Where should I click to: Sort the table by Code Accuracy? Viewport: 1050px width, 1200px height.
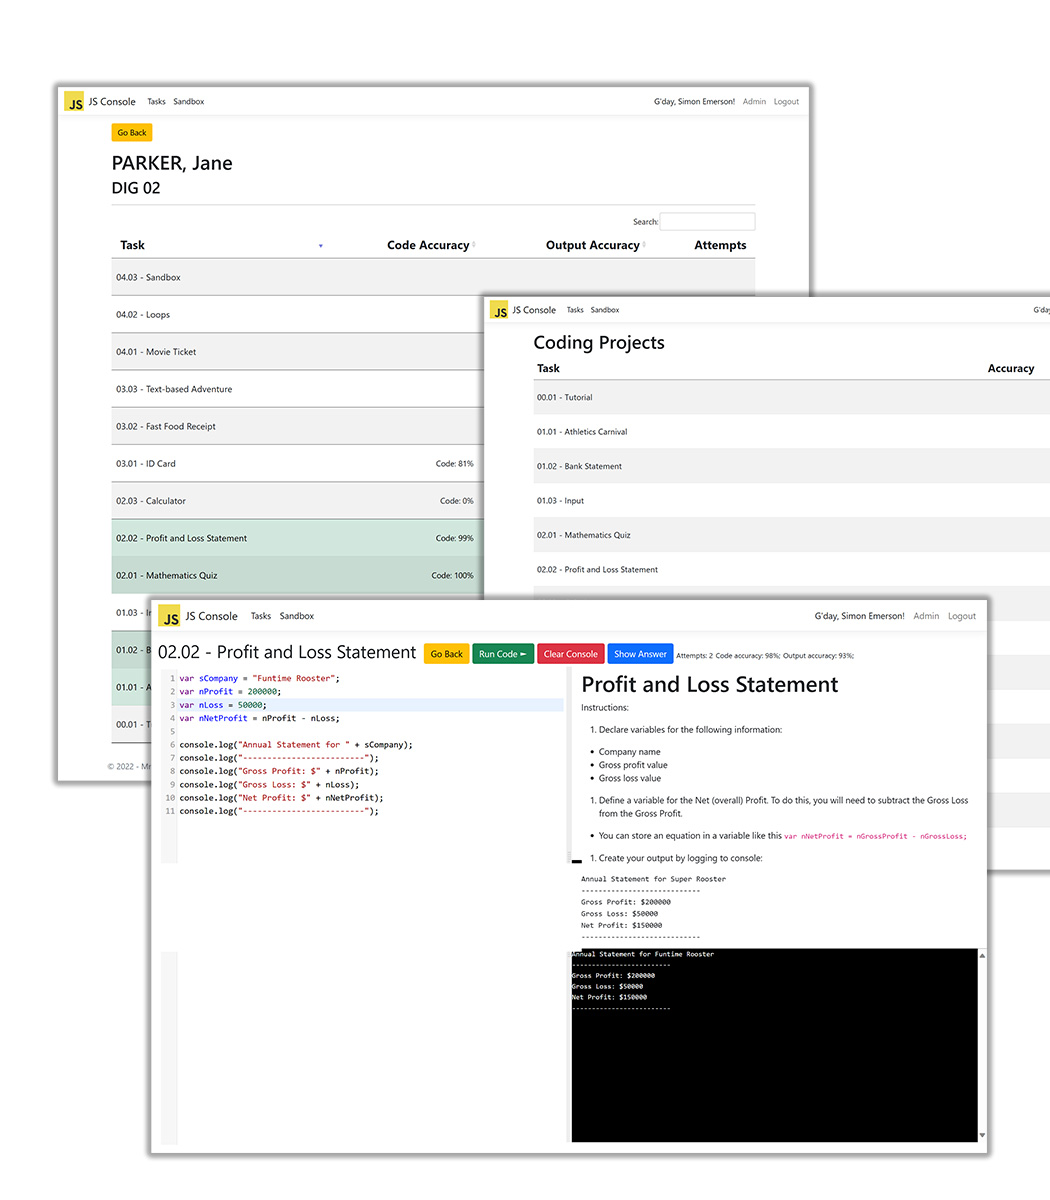429,245
